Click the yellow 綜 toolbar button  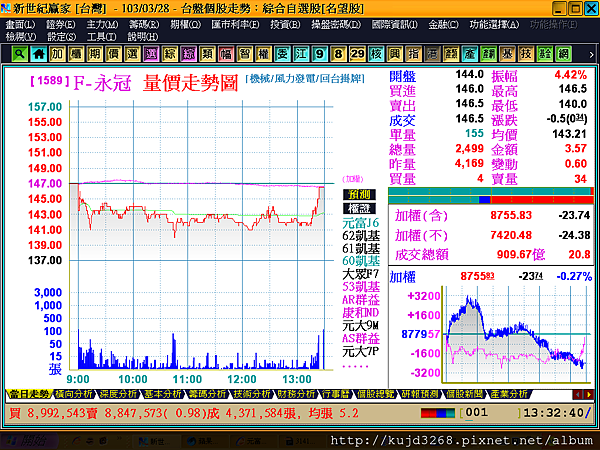170,54
